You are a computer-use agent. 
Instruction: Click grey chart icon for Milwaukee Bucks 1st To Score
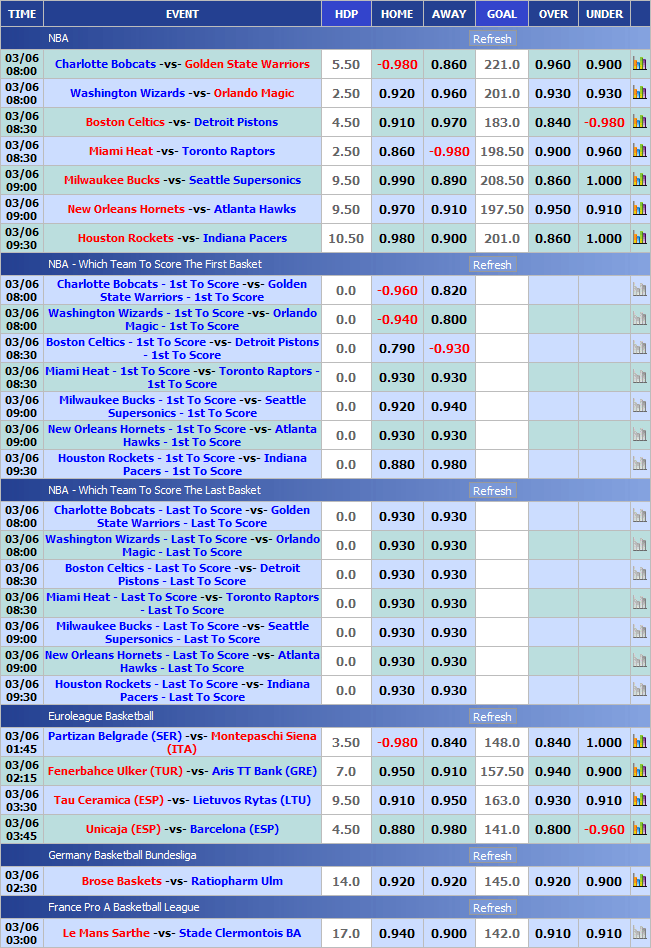pyautogui.click(x=640, y=406)
